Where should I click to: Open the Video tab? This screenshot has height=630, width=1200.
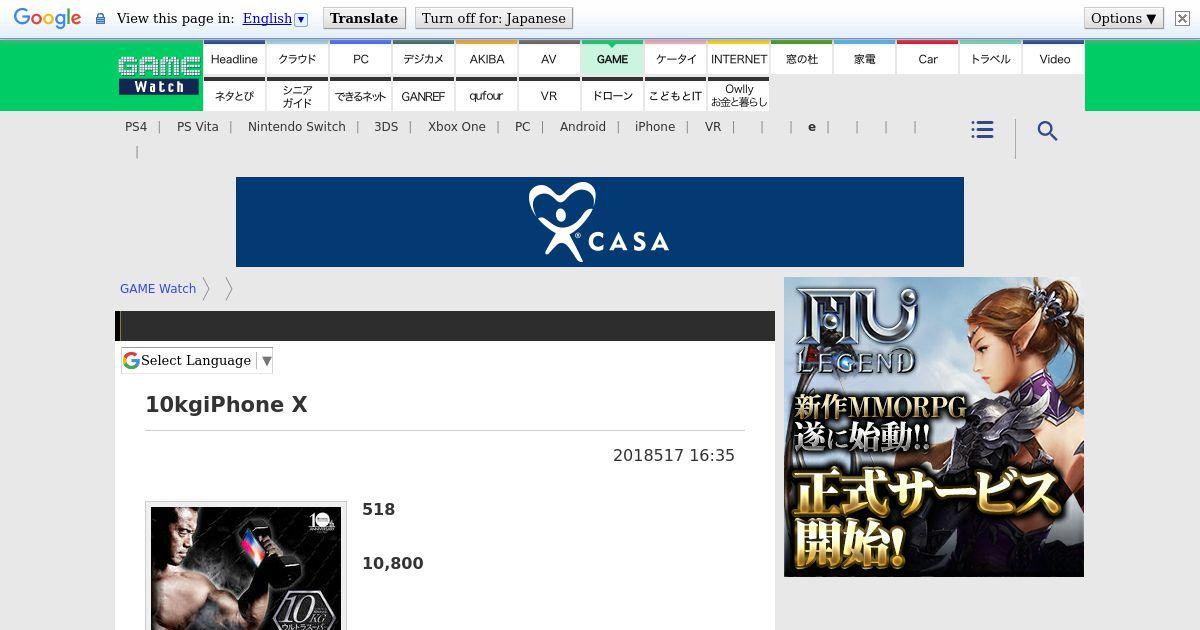[x=1054, y=58]
